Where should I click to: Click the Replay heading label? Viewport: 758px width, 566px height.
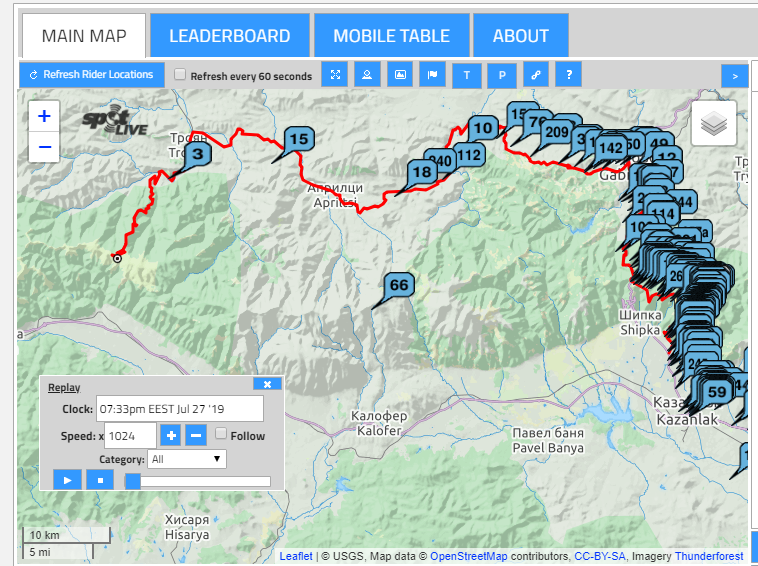pos(64,388)
